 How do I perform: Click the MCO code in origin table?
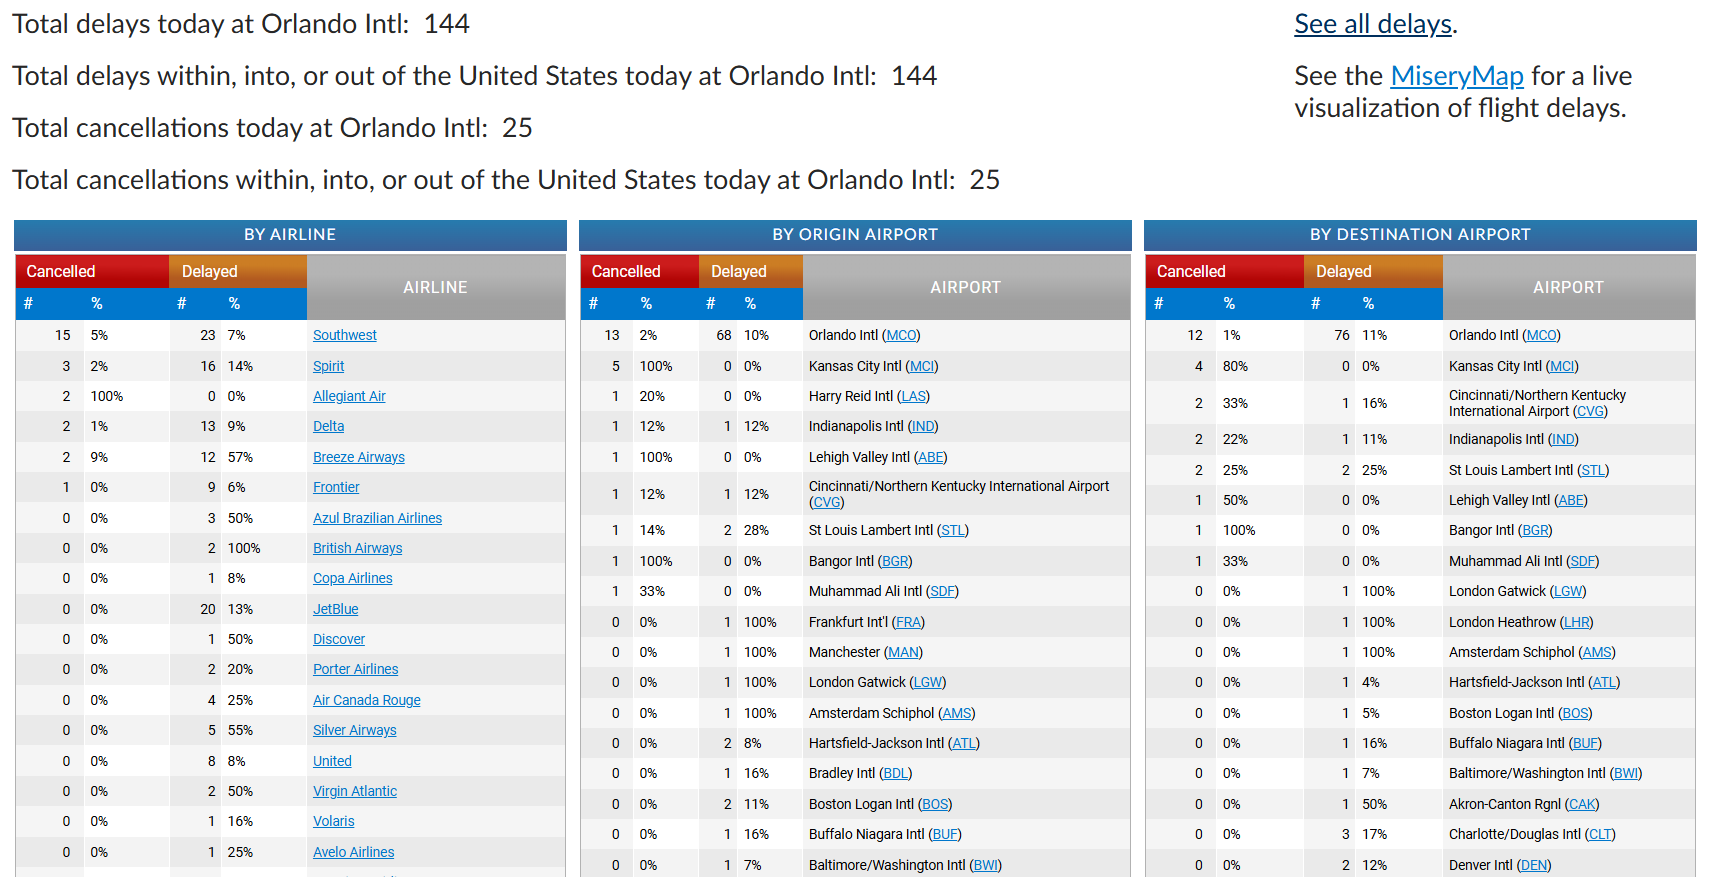[901, 335]
